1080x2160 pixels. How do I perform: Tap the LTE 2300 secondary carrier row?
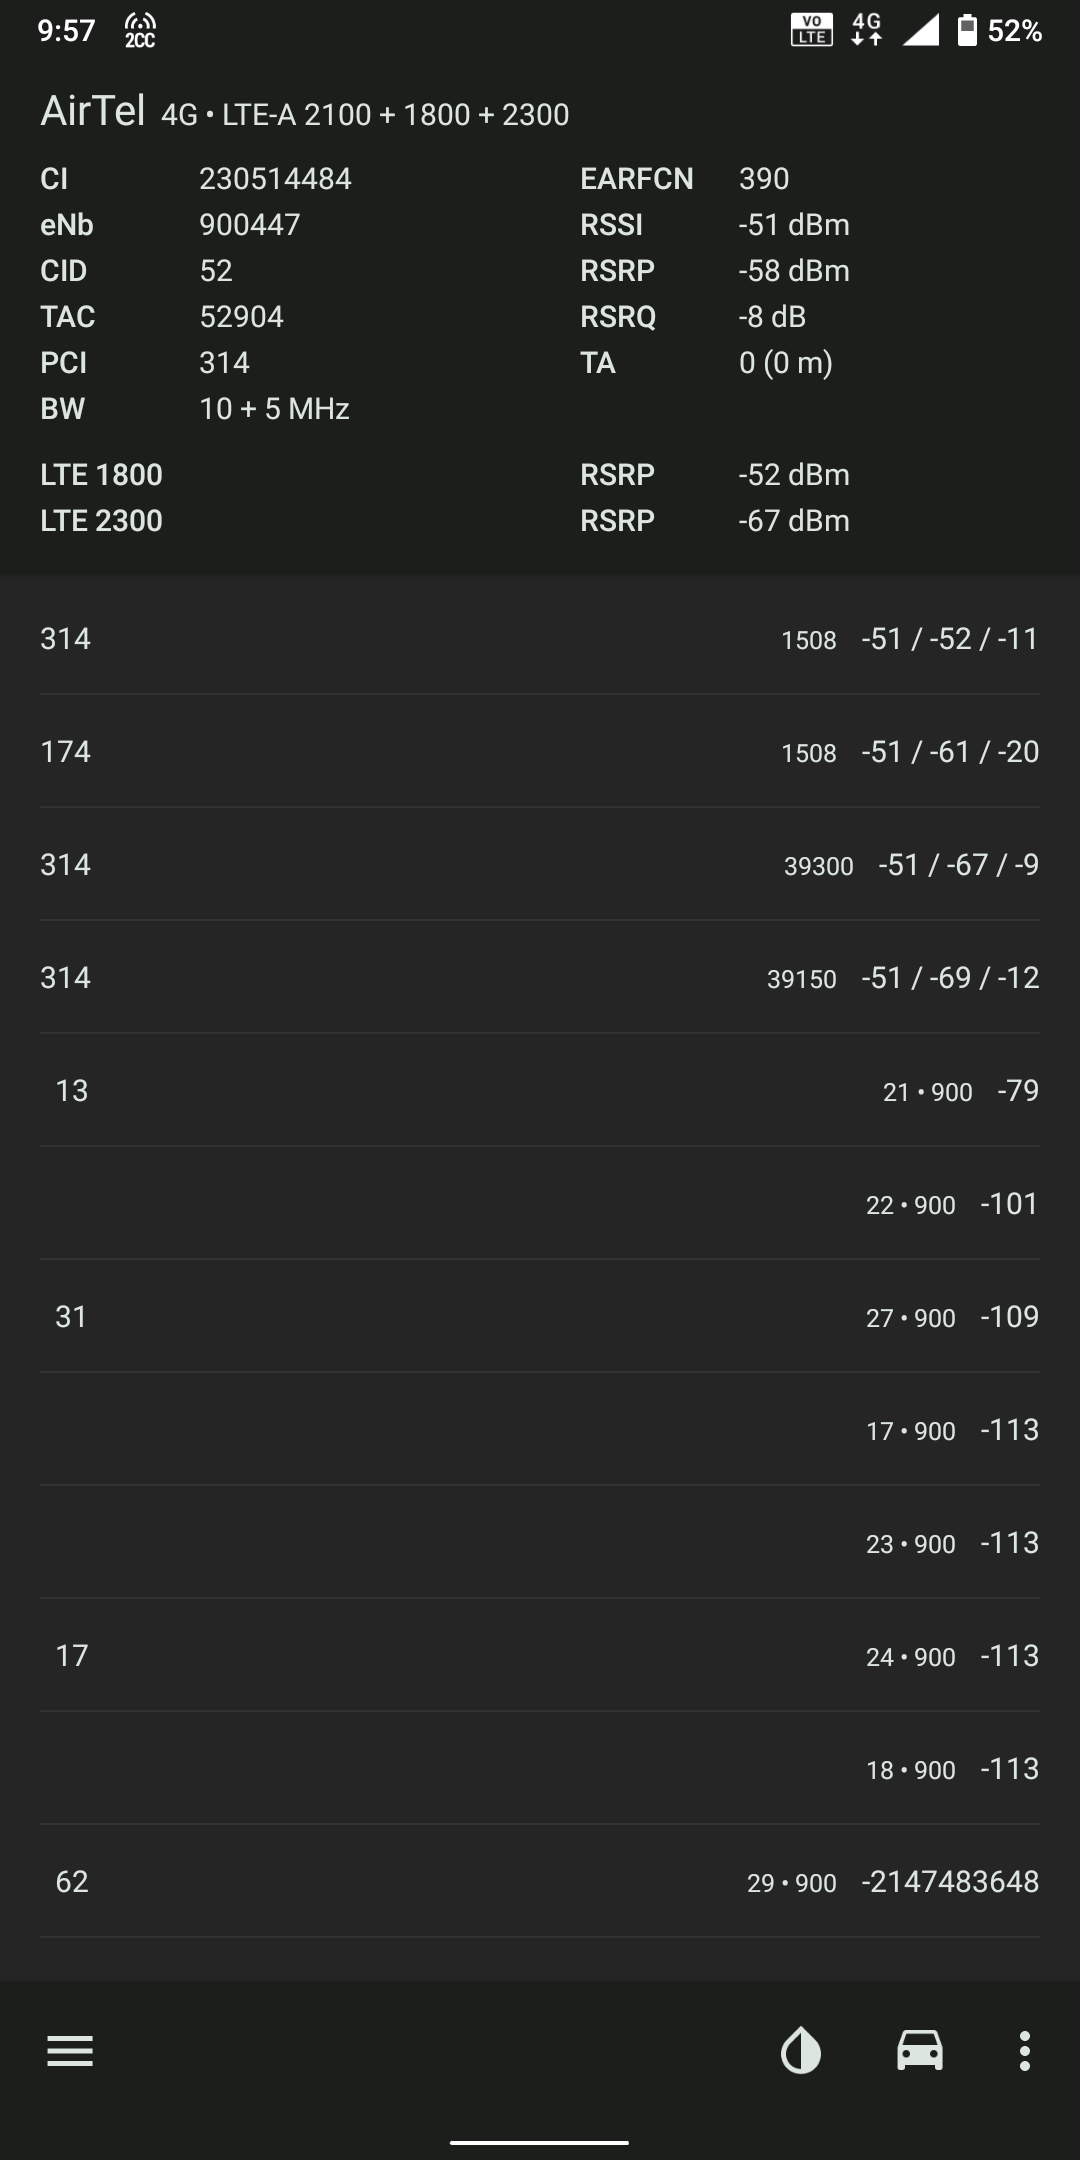540,520
